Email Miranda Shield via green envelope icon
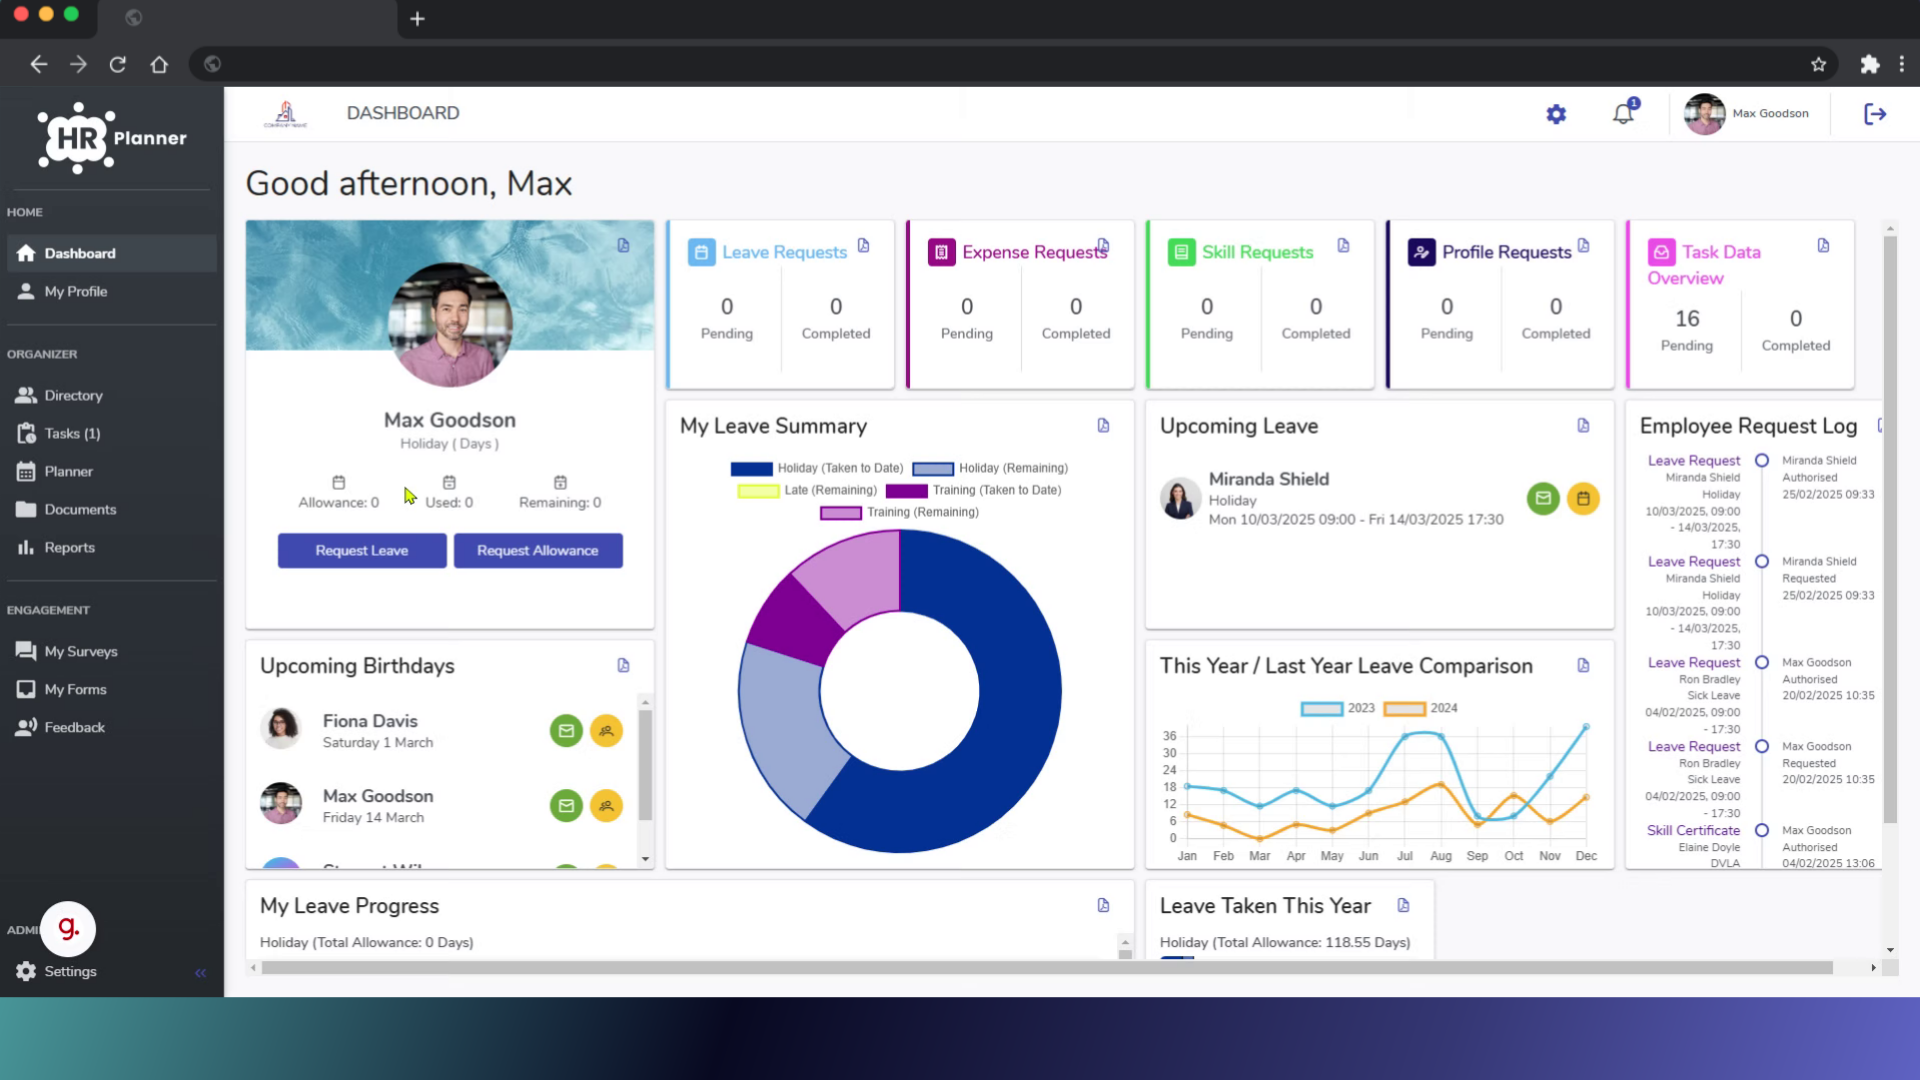Viewport: 1920px width, 1080px height. pos(1543,498)
